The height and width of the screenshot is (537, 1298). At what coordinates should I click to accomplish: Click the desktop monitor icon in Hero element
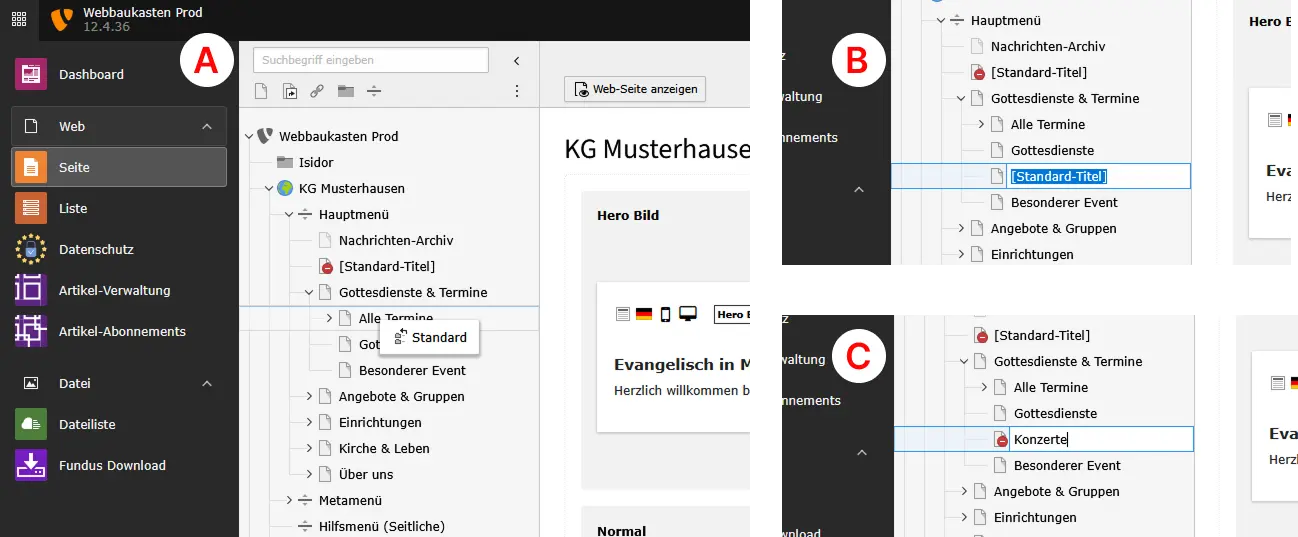pyautogui.click(x=687, y=314)
